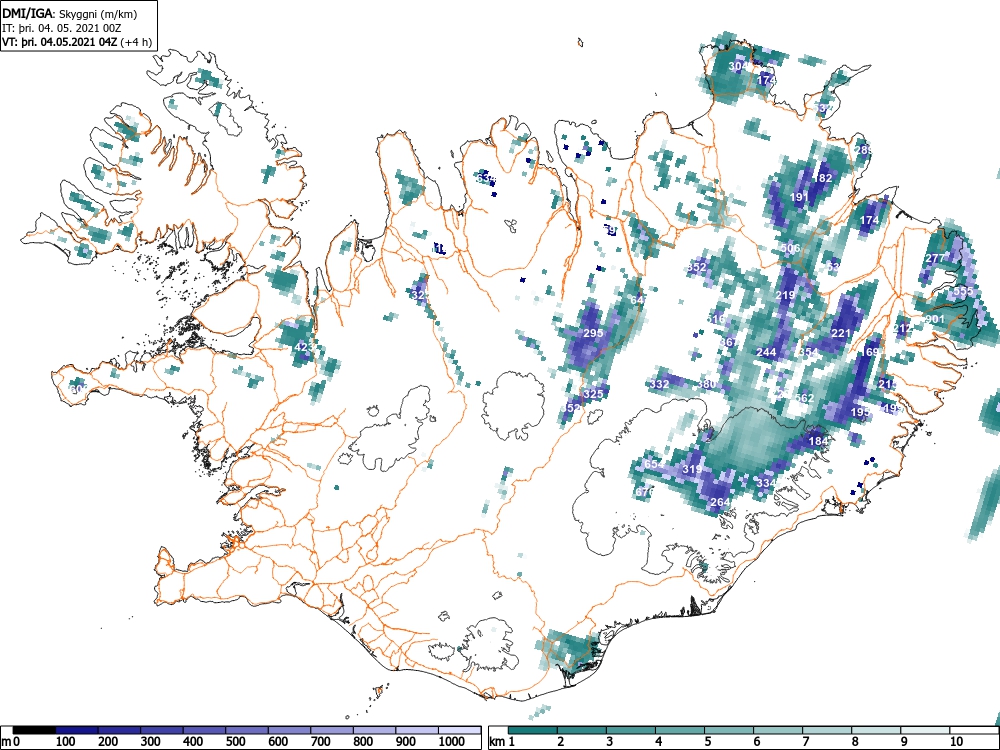The height and width of the screenshot is (750, 1000).
Task: Select the visibility value '319'
Action: coord(692,469)
